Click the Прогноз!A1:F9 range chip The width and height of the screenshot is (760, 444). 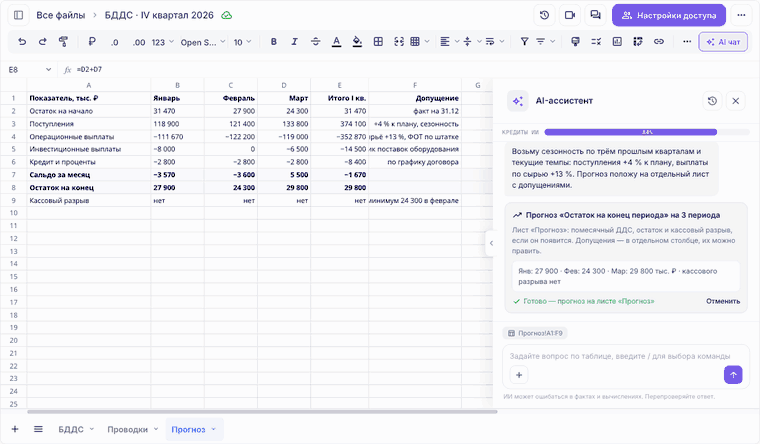[x=535, y=333]
